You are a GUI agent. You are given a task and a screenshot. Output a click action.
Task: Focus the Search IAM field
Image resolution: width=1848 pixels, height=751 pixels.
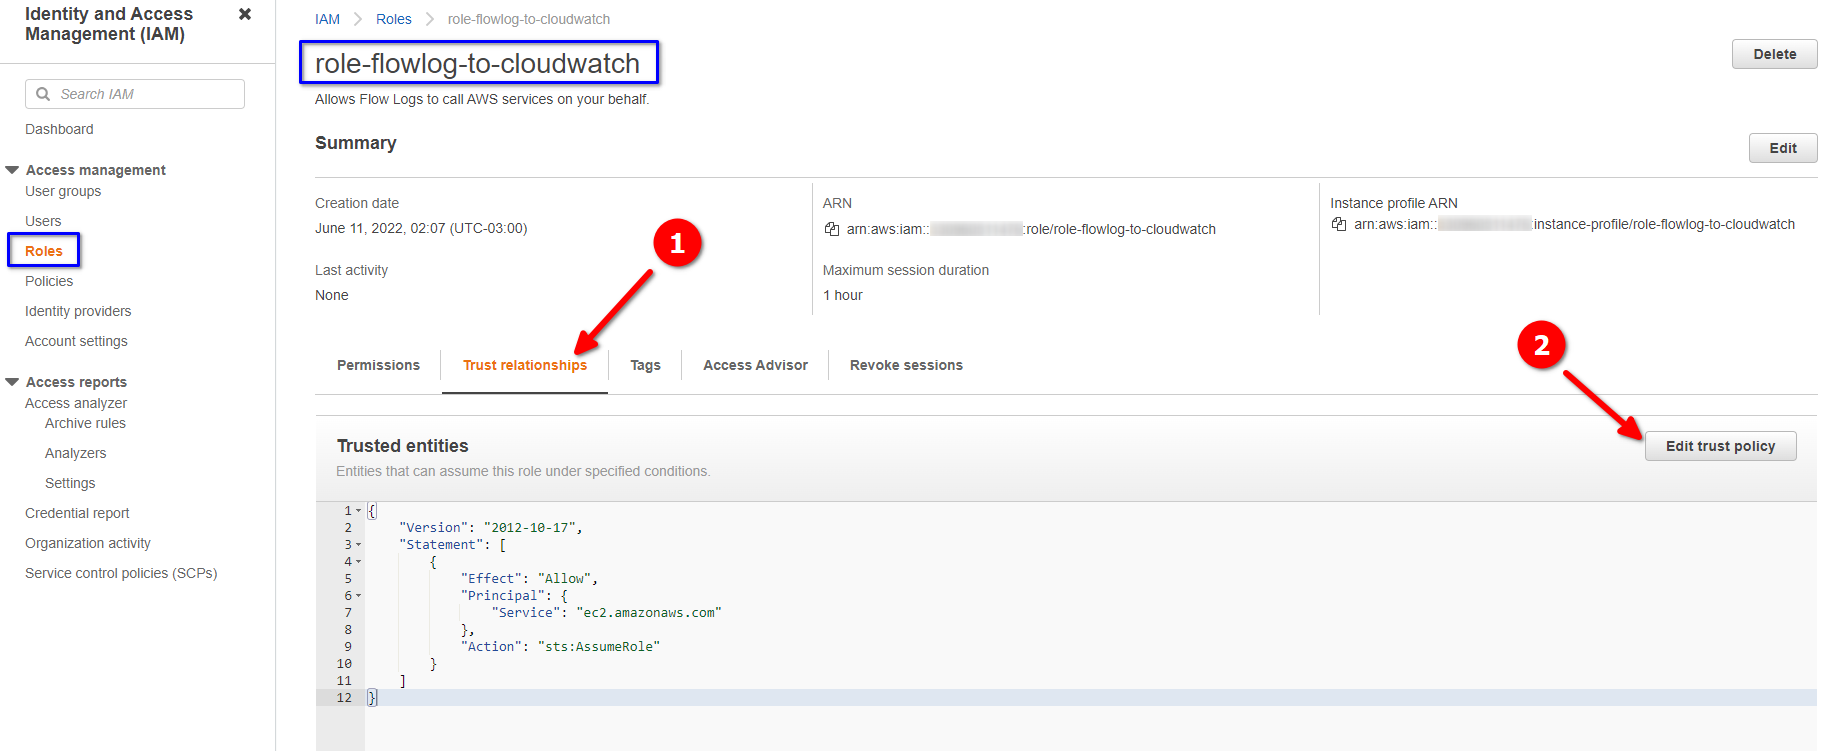click(135, 94)
